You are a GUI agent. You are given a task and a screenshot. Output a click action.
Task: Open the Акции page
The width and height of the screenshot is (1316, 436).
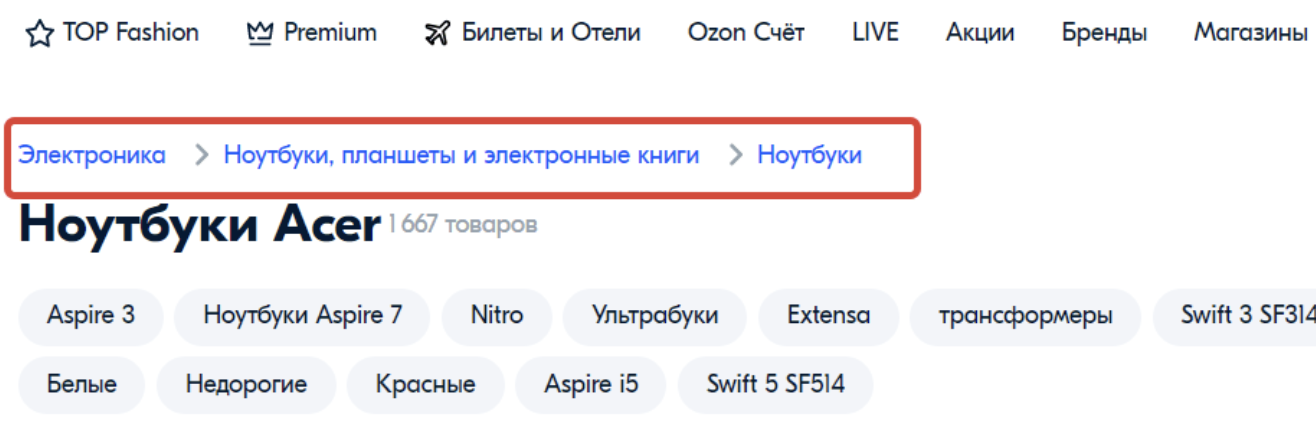[980, 33]
